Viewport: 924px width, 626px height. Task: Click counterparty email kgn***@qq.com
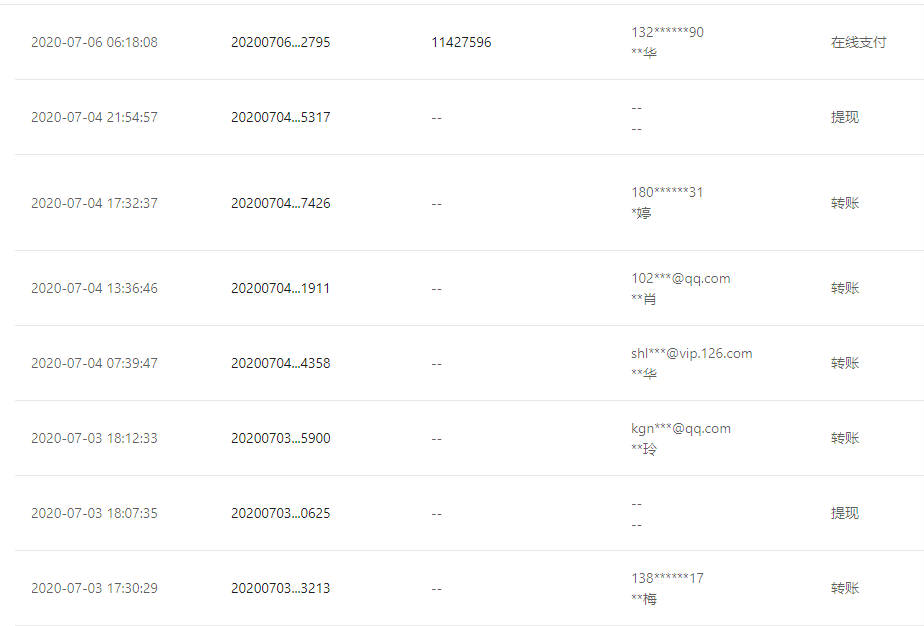click(x=680, y=428)
